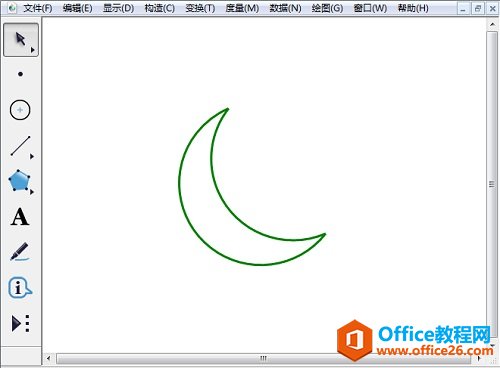Click the Sketchpad document icon in menu bar
500x368 pixels.
coord(12,8)
